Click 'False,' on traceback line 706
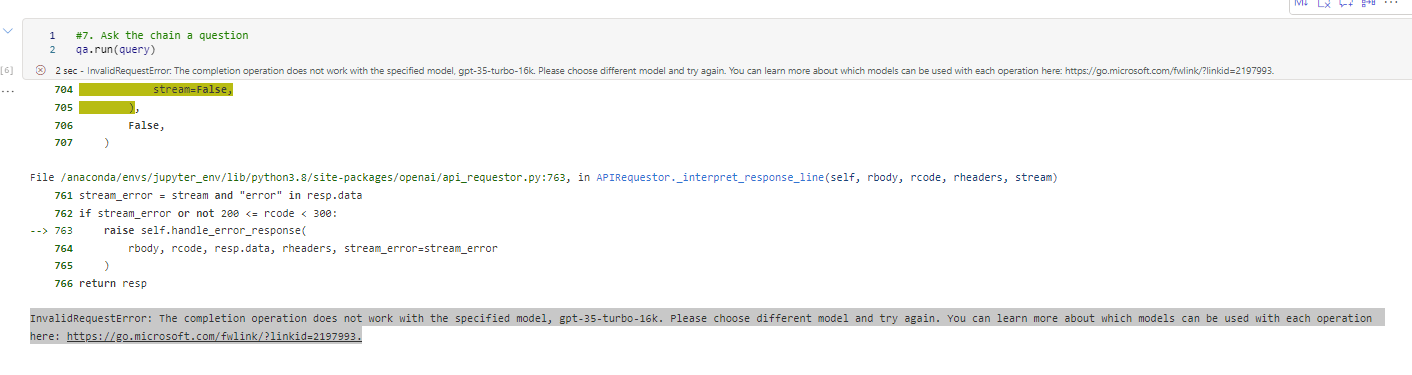Image resolution: width=1412 pixels, height=375 pixels. coord(146,126)
